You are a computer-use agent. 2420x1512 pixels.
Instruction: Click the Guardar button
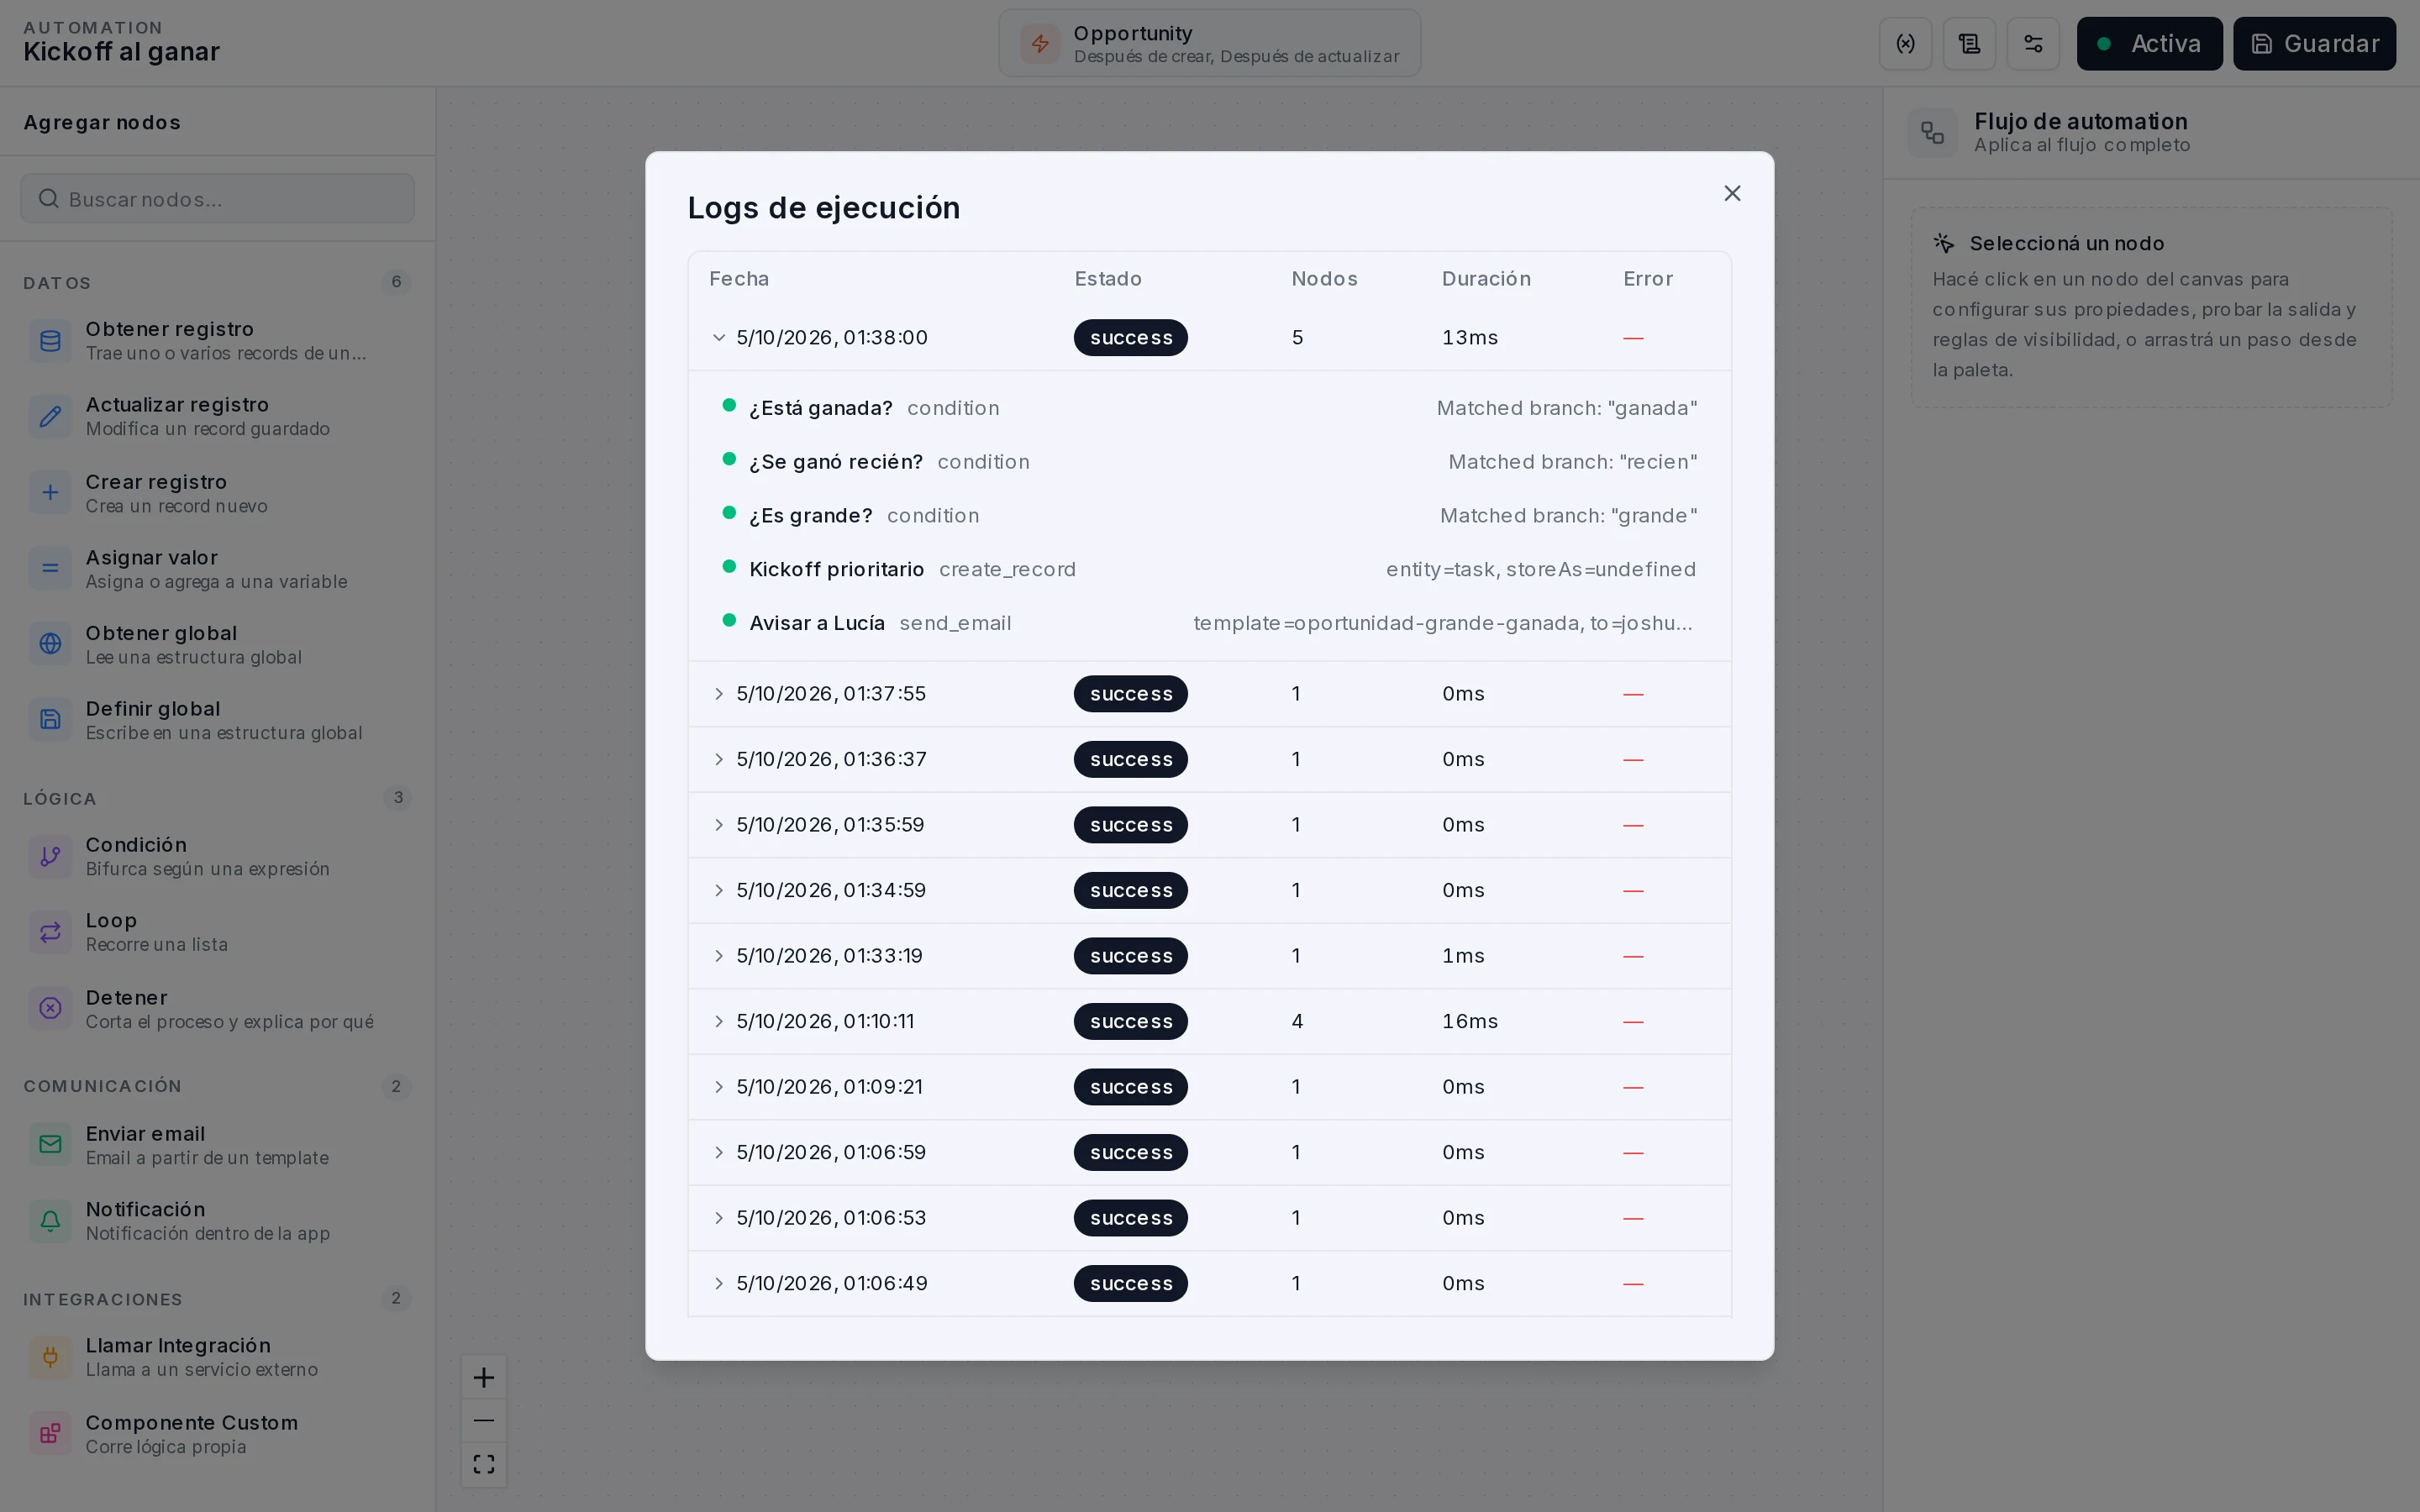click(x=2314, y=43)
